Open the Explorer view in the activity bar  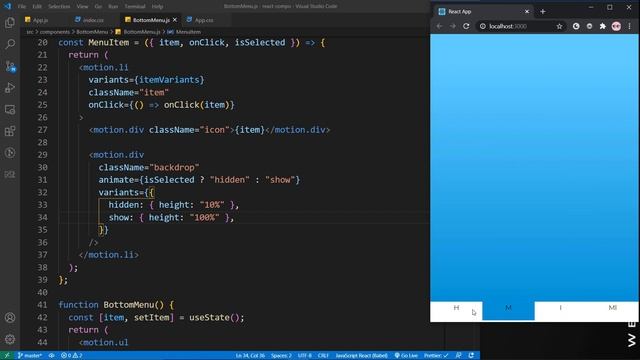click(x=10, y=22)
